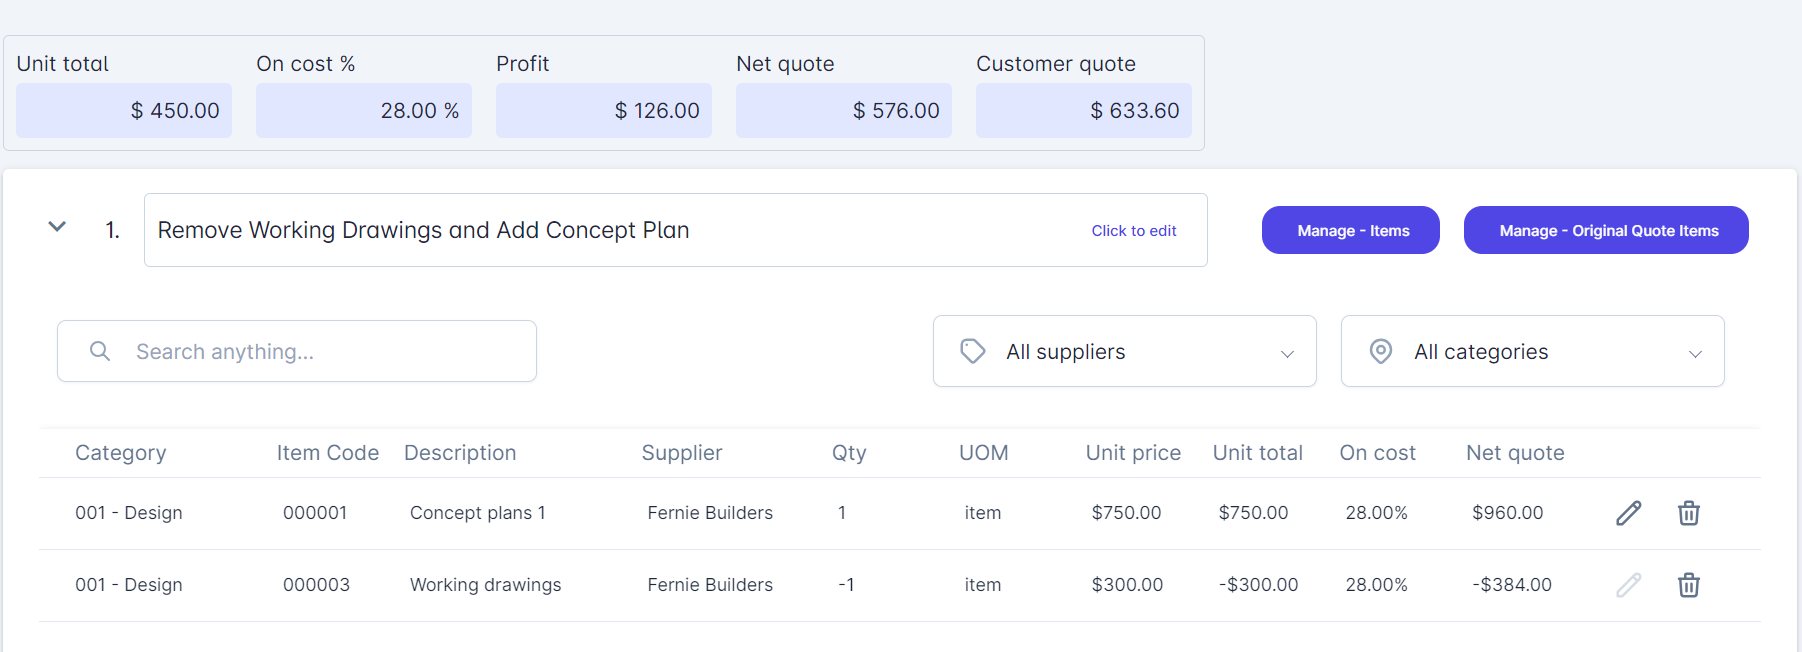Click the Net quote column header

coord(1514,453)
